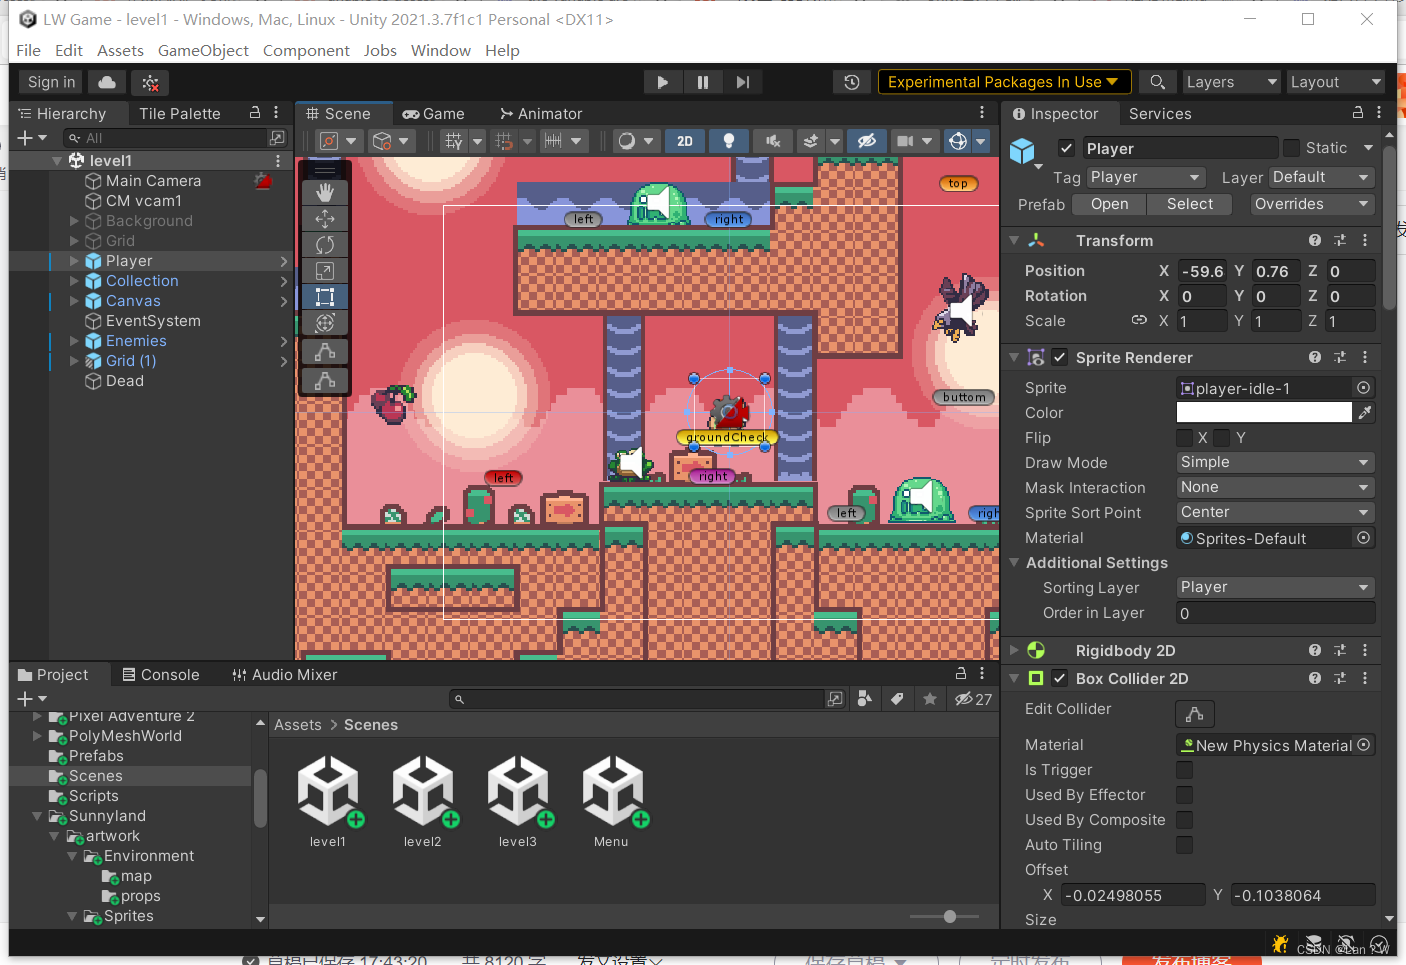This screenshot has width=1406, height=965.
Task: Switch to the Console tab
Action: point(161,675)
